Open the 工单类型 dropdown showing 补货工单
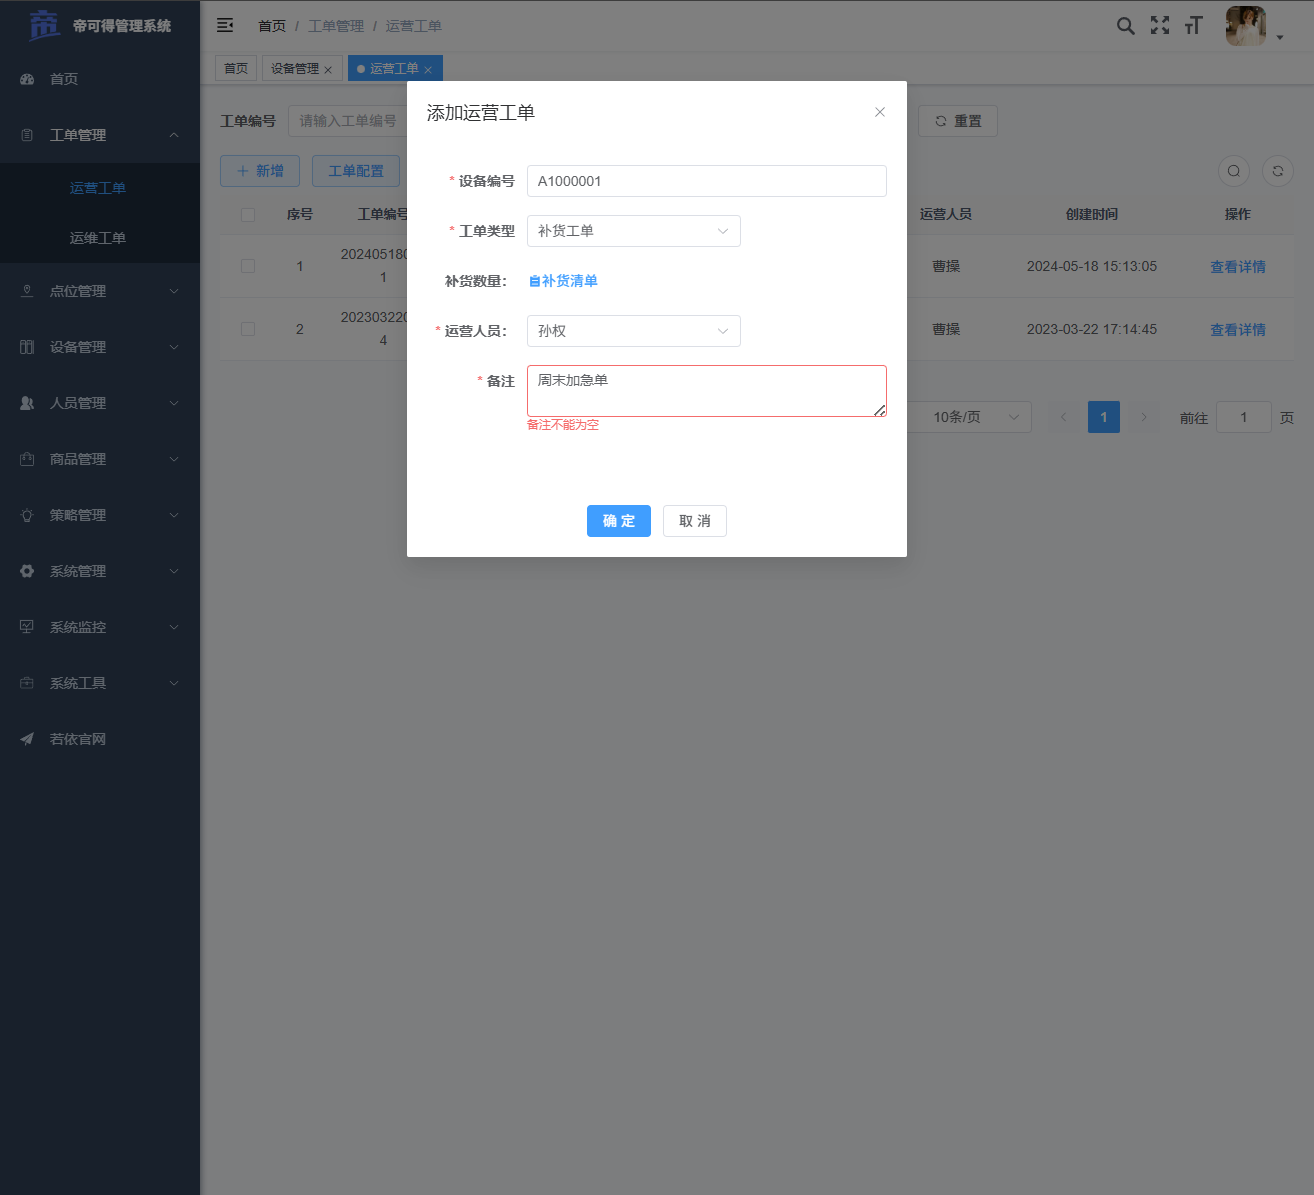The image size is (1314, 1195). tap(634, 231)
